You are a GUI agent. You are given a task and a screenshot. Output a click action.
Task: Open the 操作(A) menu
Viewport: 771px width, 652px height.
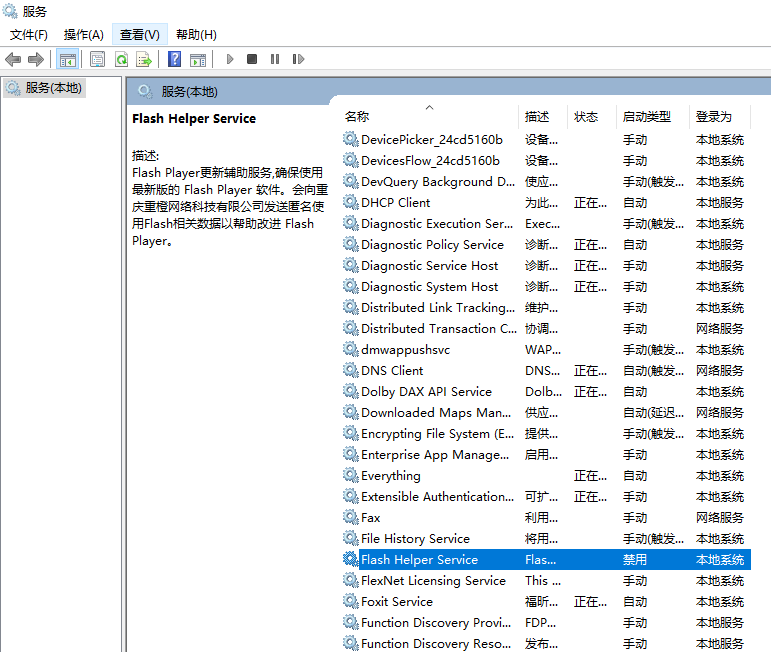(x=84, y=35)
